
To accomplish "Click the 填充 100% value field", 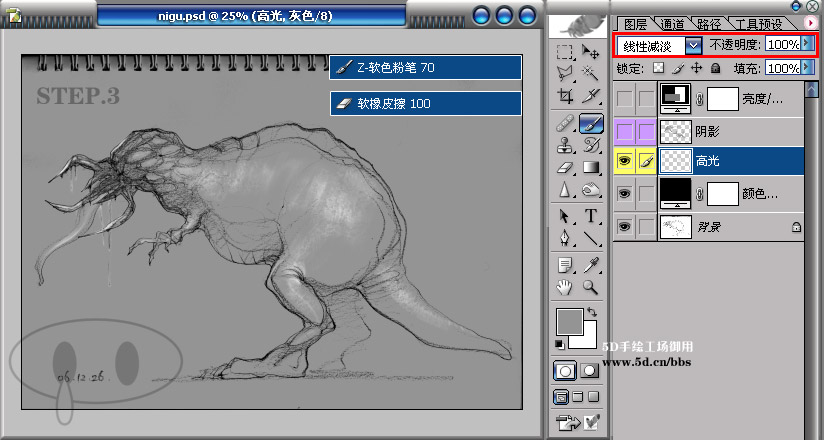I will pyautogui.click(x=782, y=68).
